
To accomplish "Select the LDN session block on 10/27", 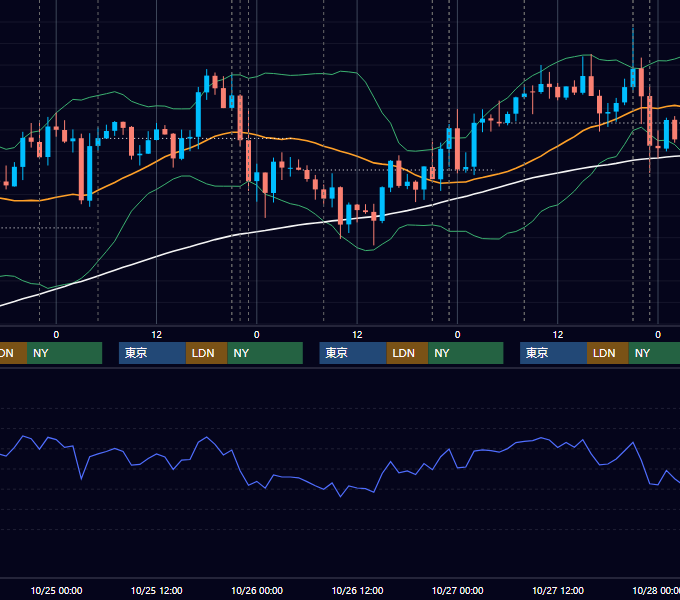I will [608, 353].
